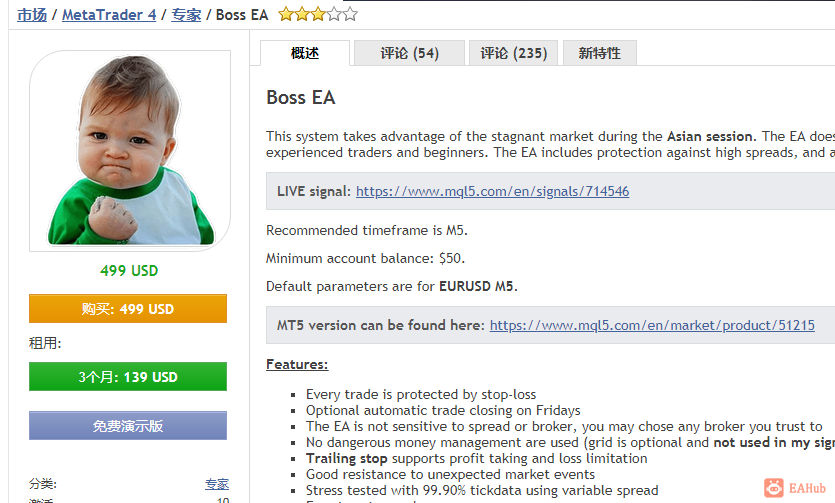Click 'Optional automatic trade closing on Fridays' bullet

443,410
